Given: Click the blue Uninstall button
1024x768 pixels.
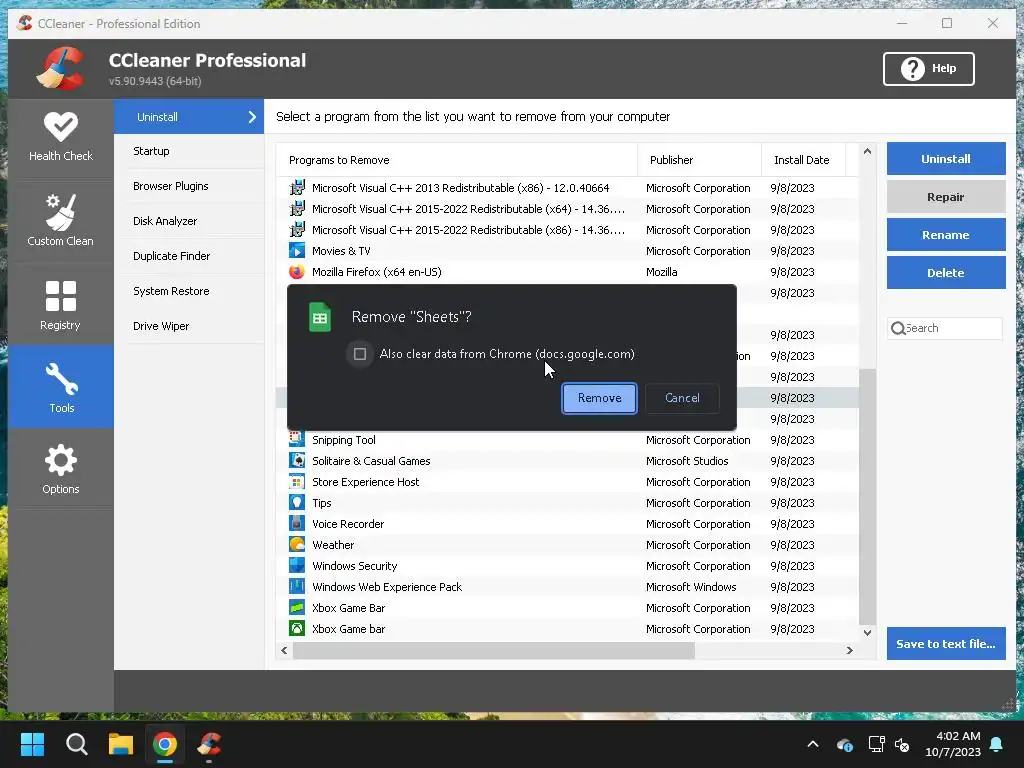Looking at the screenshot, I should [x=946, y=159].
